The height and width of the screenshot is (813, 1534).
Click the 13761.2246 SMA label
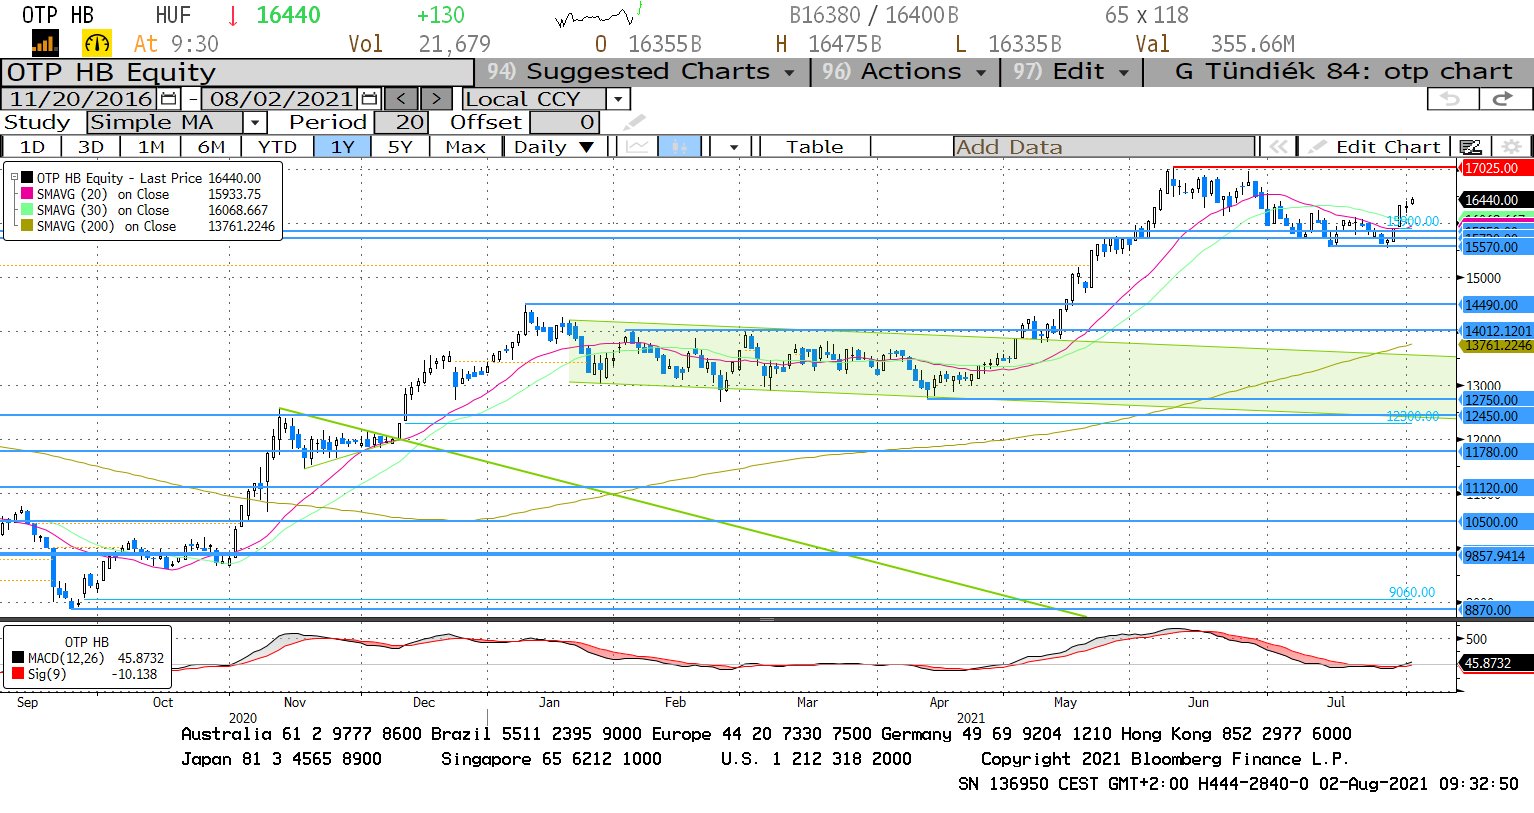(x=1497, y=345)
